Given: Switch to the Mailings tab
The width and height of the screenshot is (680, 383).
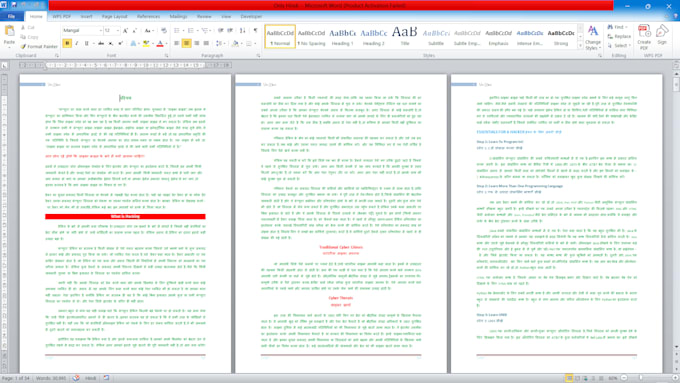Looking at the screenshot, I should pyautogui.click(x=178, y=16).
